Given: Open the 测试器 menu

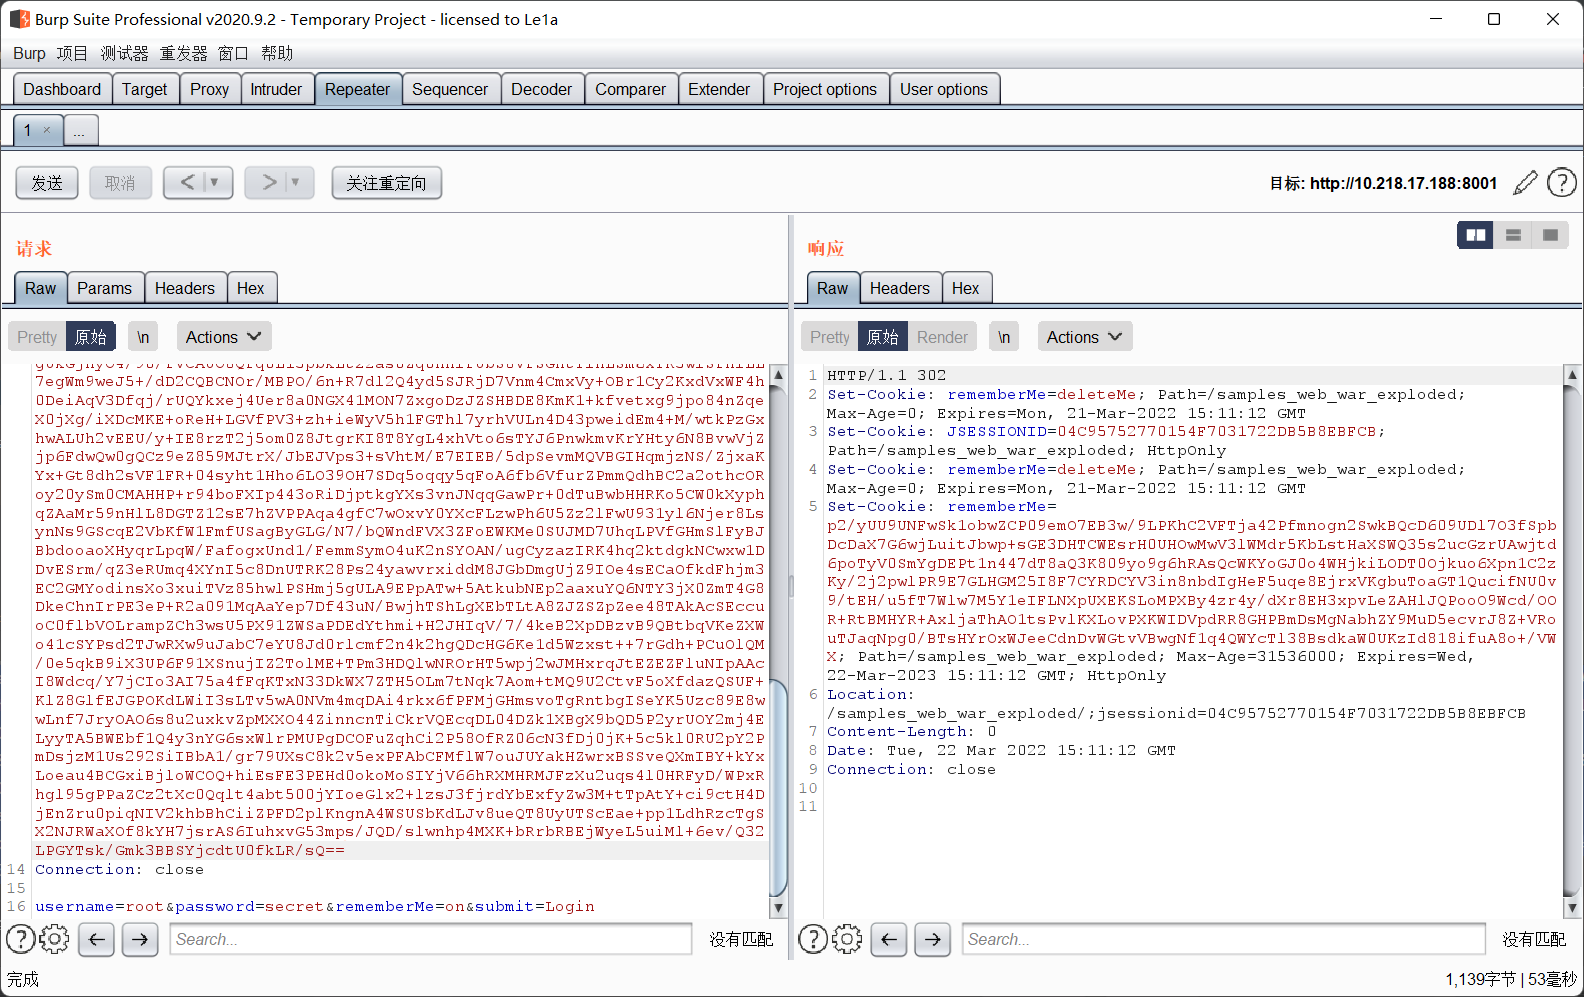Looking at the screenshot, I should point(124,53).
